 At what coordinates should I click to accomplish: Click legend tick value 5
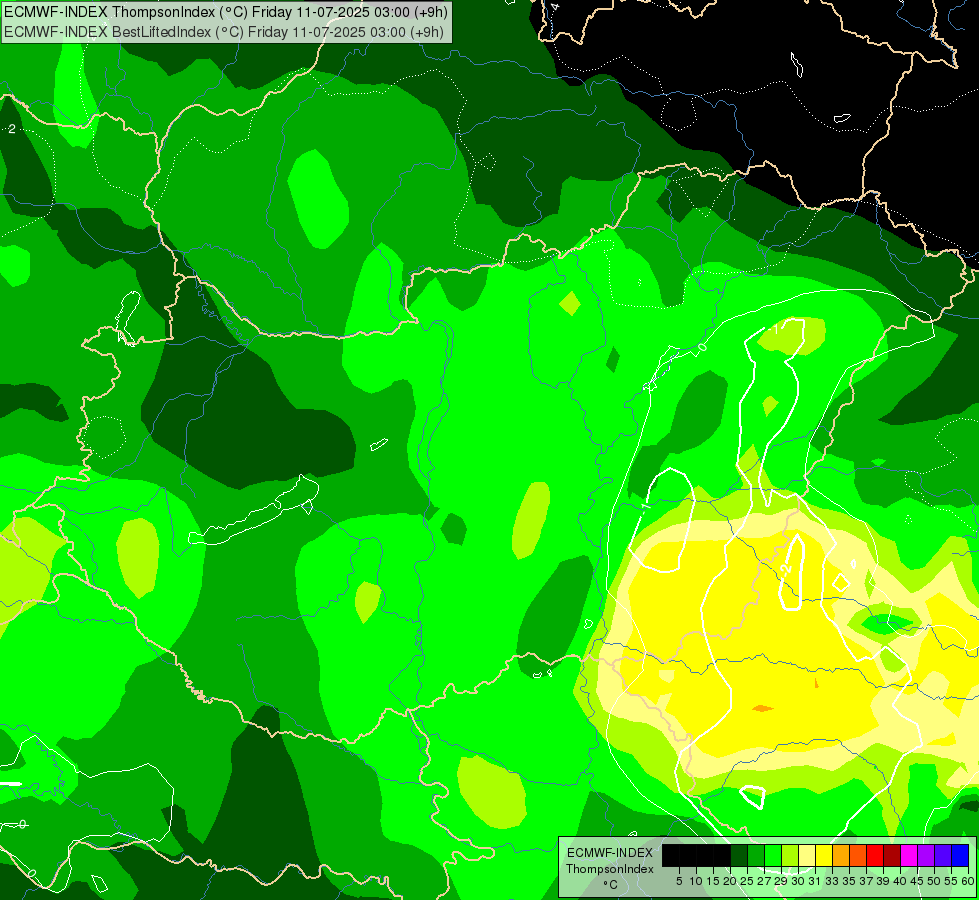point(679,881)
